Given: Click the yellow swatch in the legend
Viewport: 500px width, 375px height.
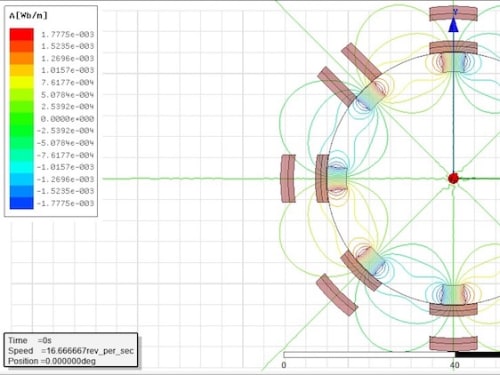Looking at the screenshot, I should [x=22, y=82].
